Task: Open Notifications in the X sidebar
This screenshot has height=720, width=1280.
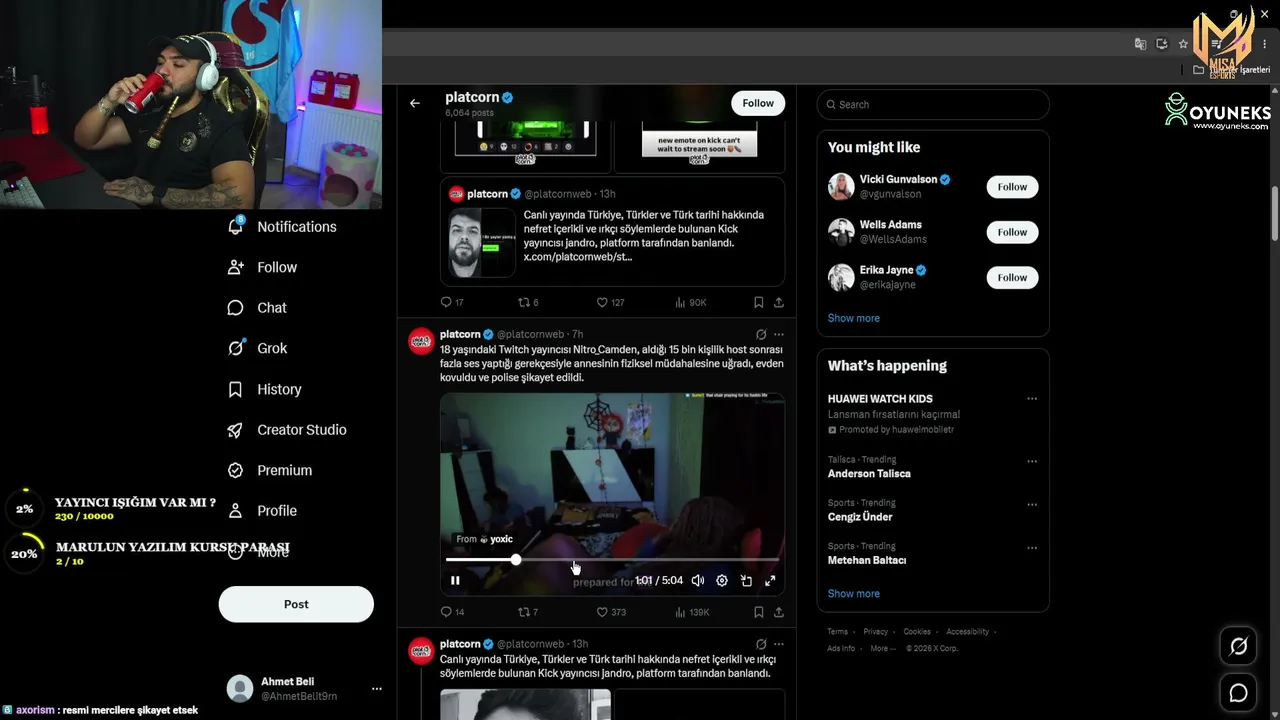Action: tap(283, 227)
